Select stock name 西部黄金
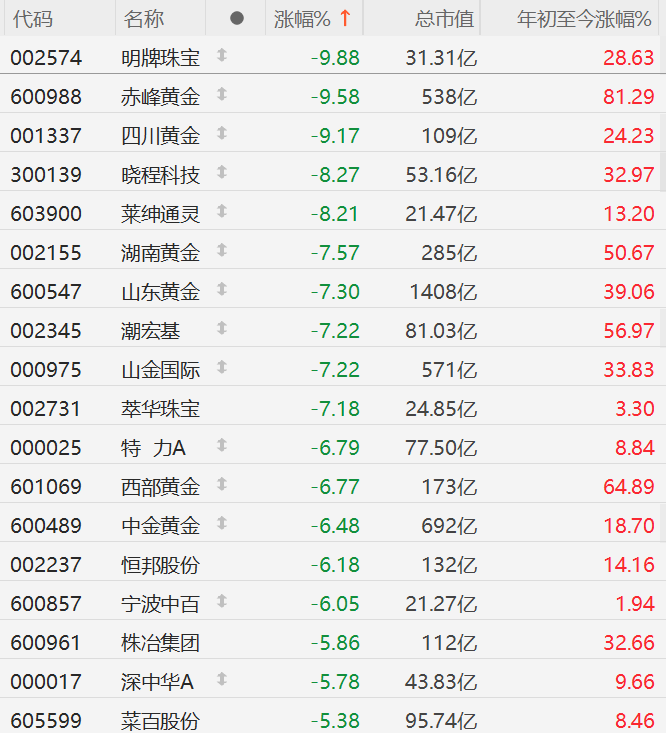The height and width of the screenshot is (733, 666). pyautogui.click(x=160, y=488)
